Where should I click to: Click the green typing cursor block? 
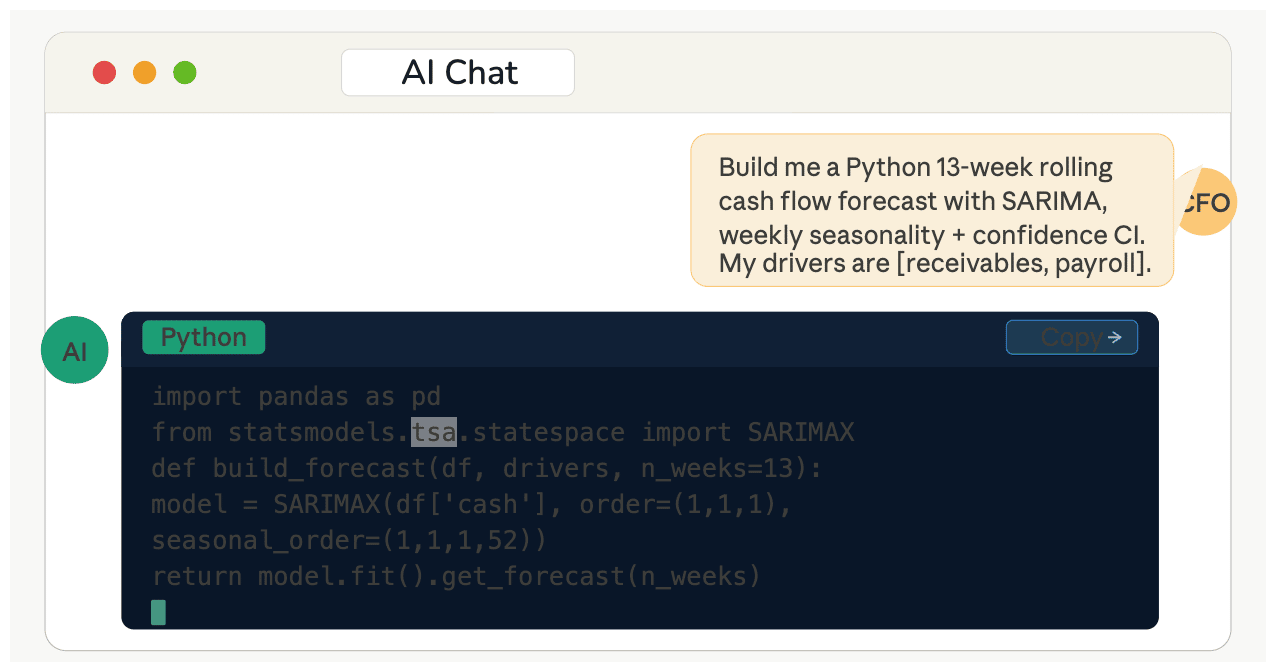(x=158, y=612)
